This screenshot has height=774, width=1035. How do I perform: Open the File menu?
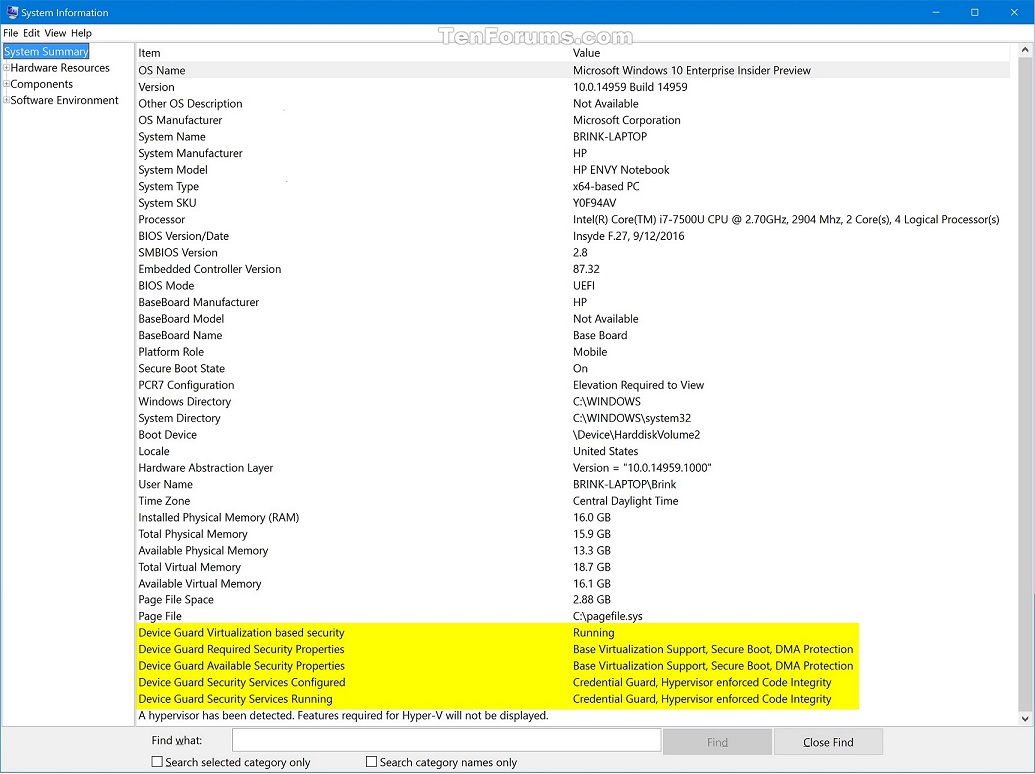11,33
